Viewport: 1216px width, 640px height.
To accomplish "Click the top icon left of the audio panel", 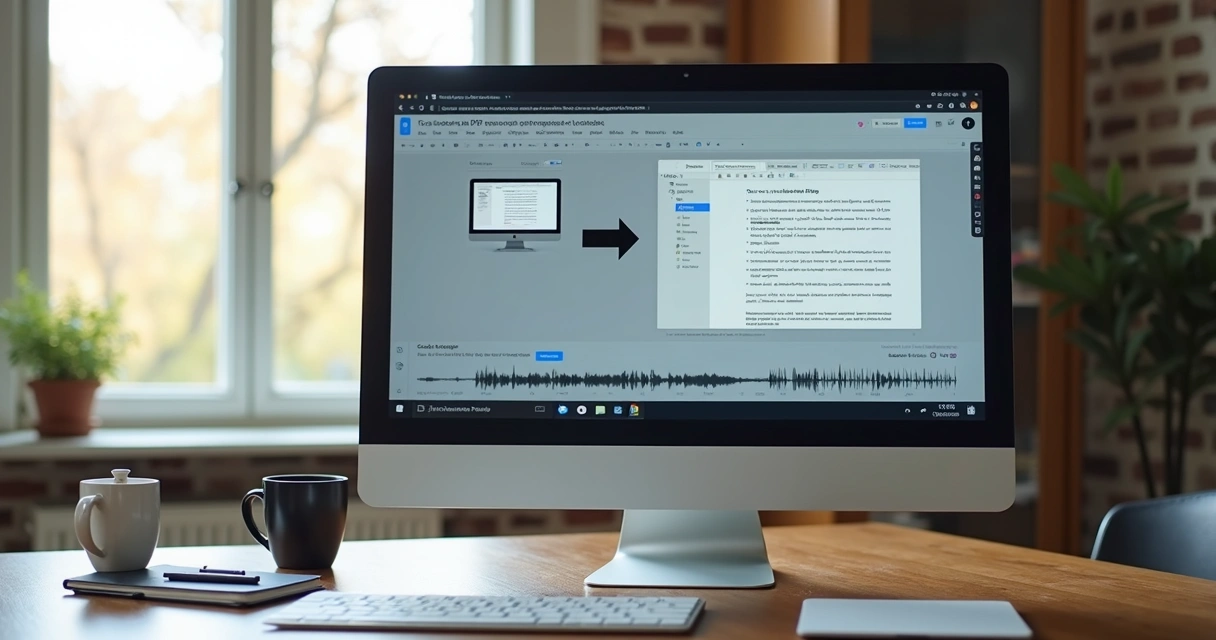I will 399,350.
